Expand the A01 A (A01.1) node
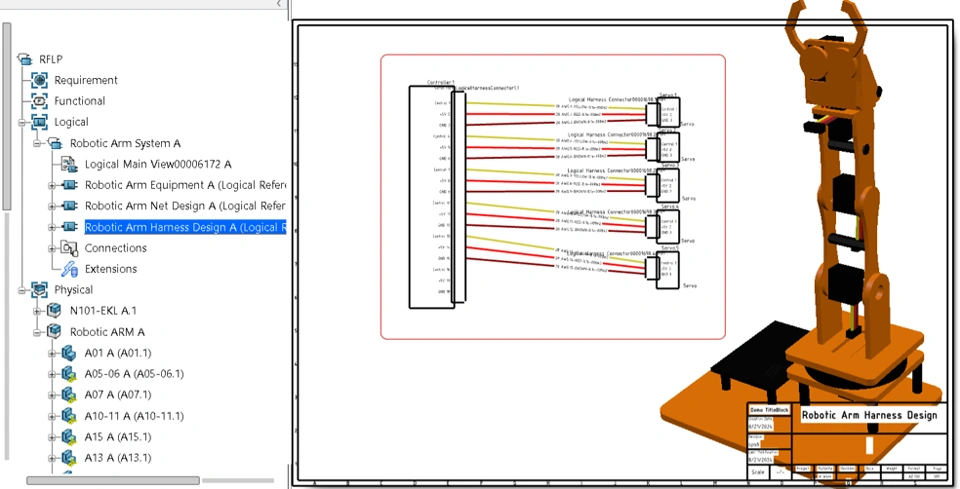Viewport: 960px width, 489px height. 51,353
